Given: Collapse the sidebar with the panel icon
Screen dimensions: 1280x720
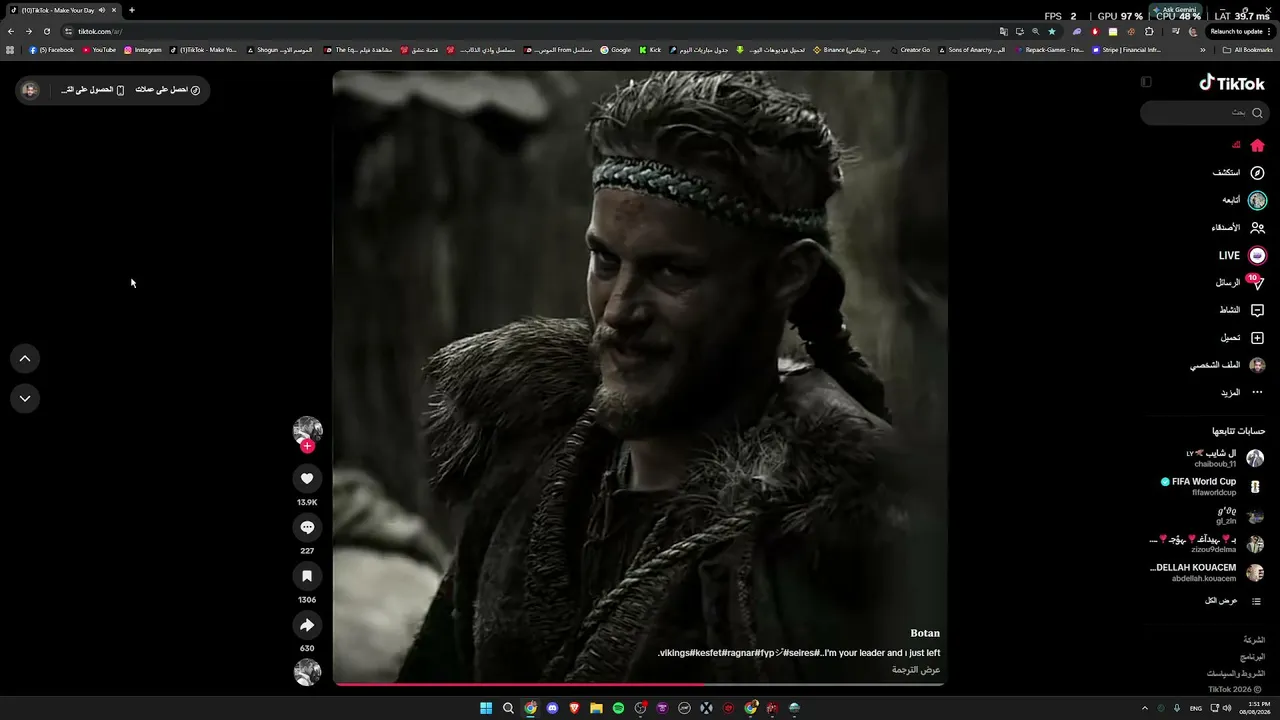Looking at the screenshot, I should (x=1146, y=82).
